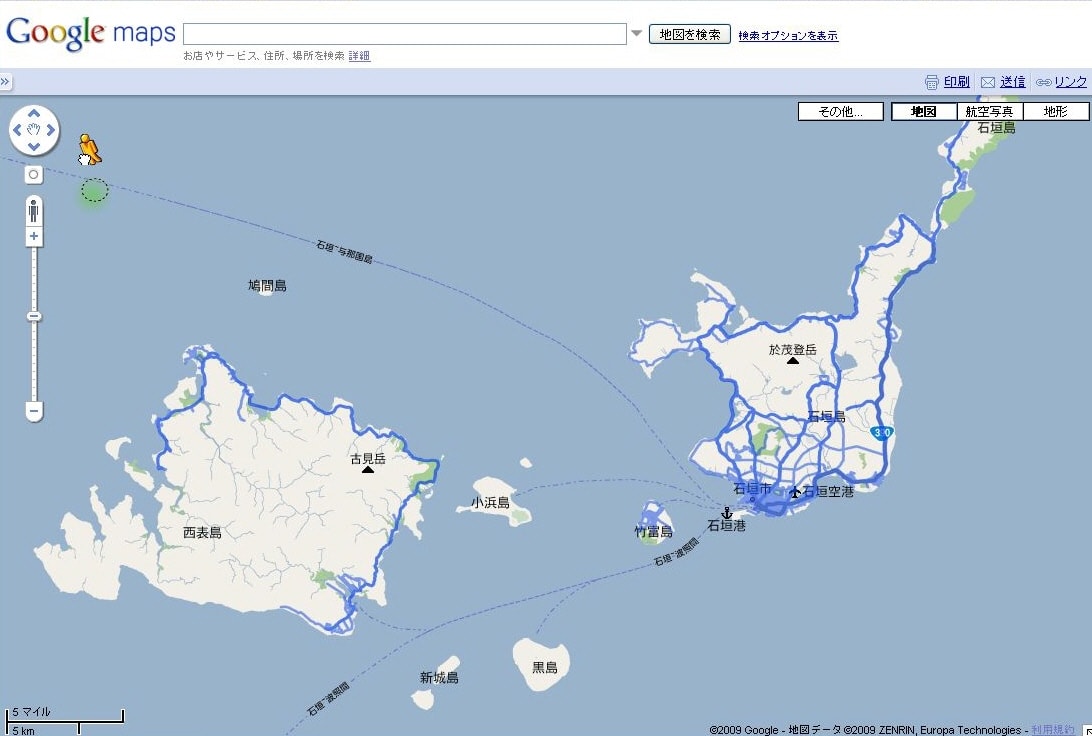Click the chain link icon
Screen dimensions: 1092x736
(1043, 82)
